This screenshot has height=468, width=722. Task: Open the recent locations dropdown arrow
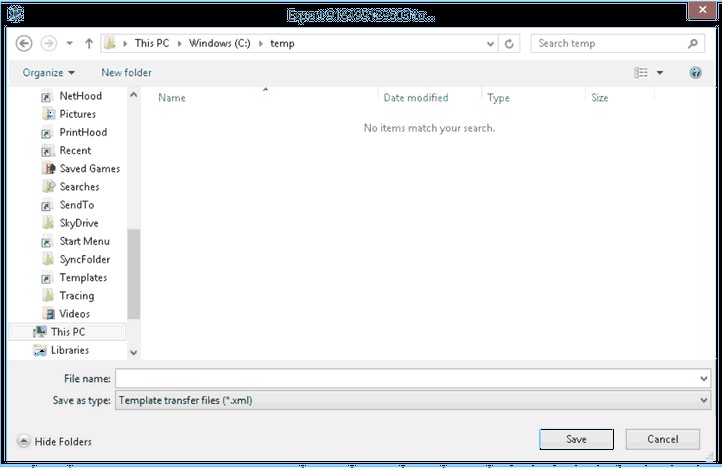tap(69, 44)
